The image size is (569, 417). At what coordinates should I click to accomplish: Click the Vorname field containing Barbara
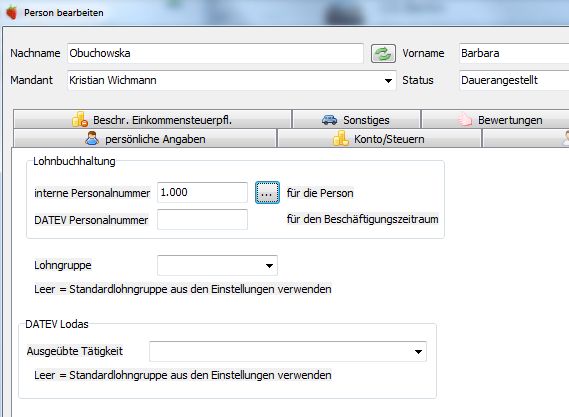[514, 53]
